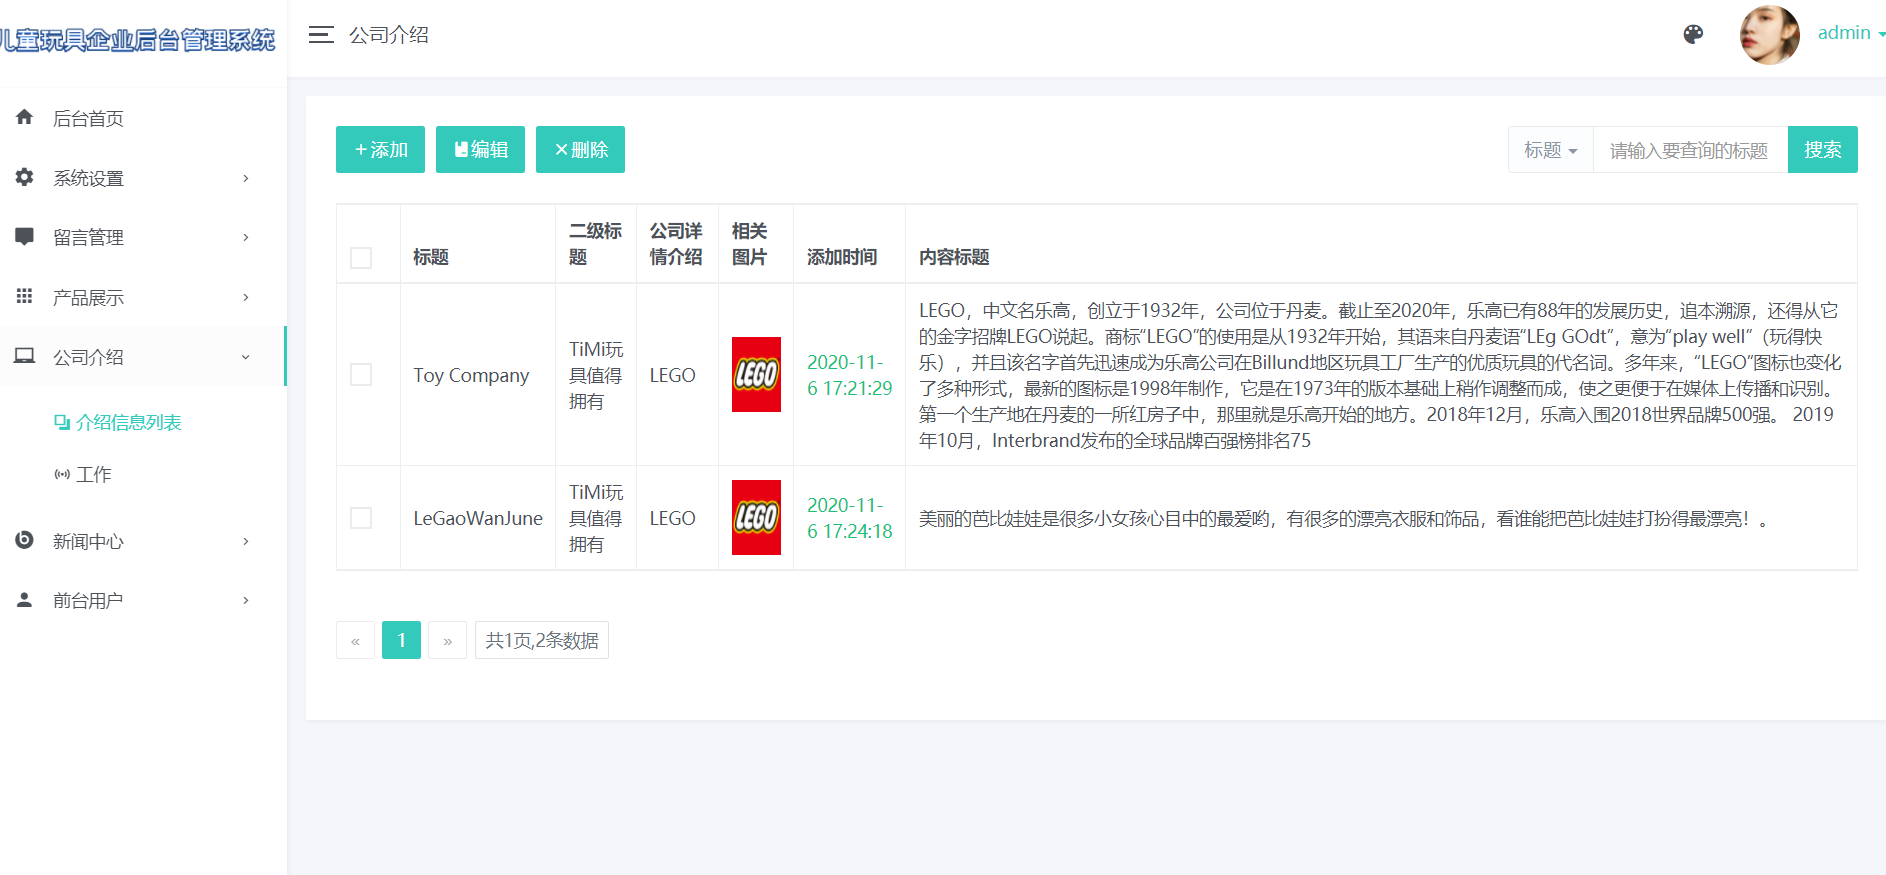Click the 编辑 button
The image size is (1886, 875).
coord(480,149)
